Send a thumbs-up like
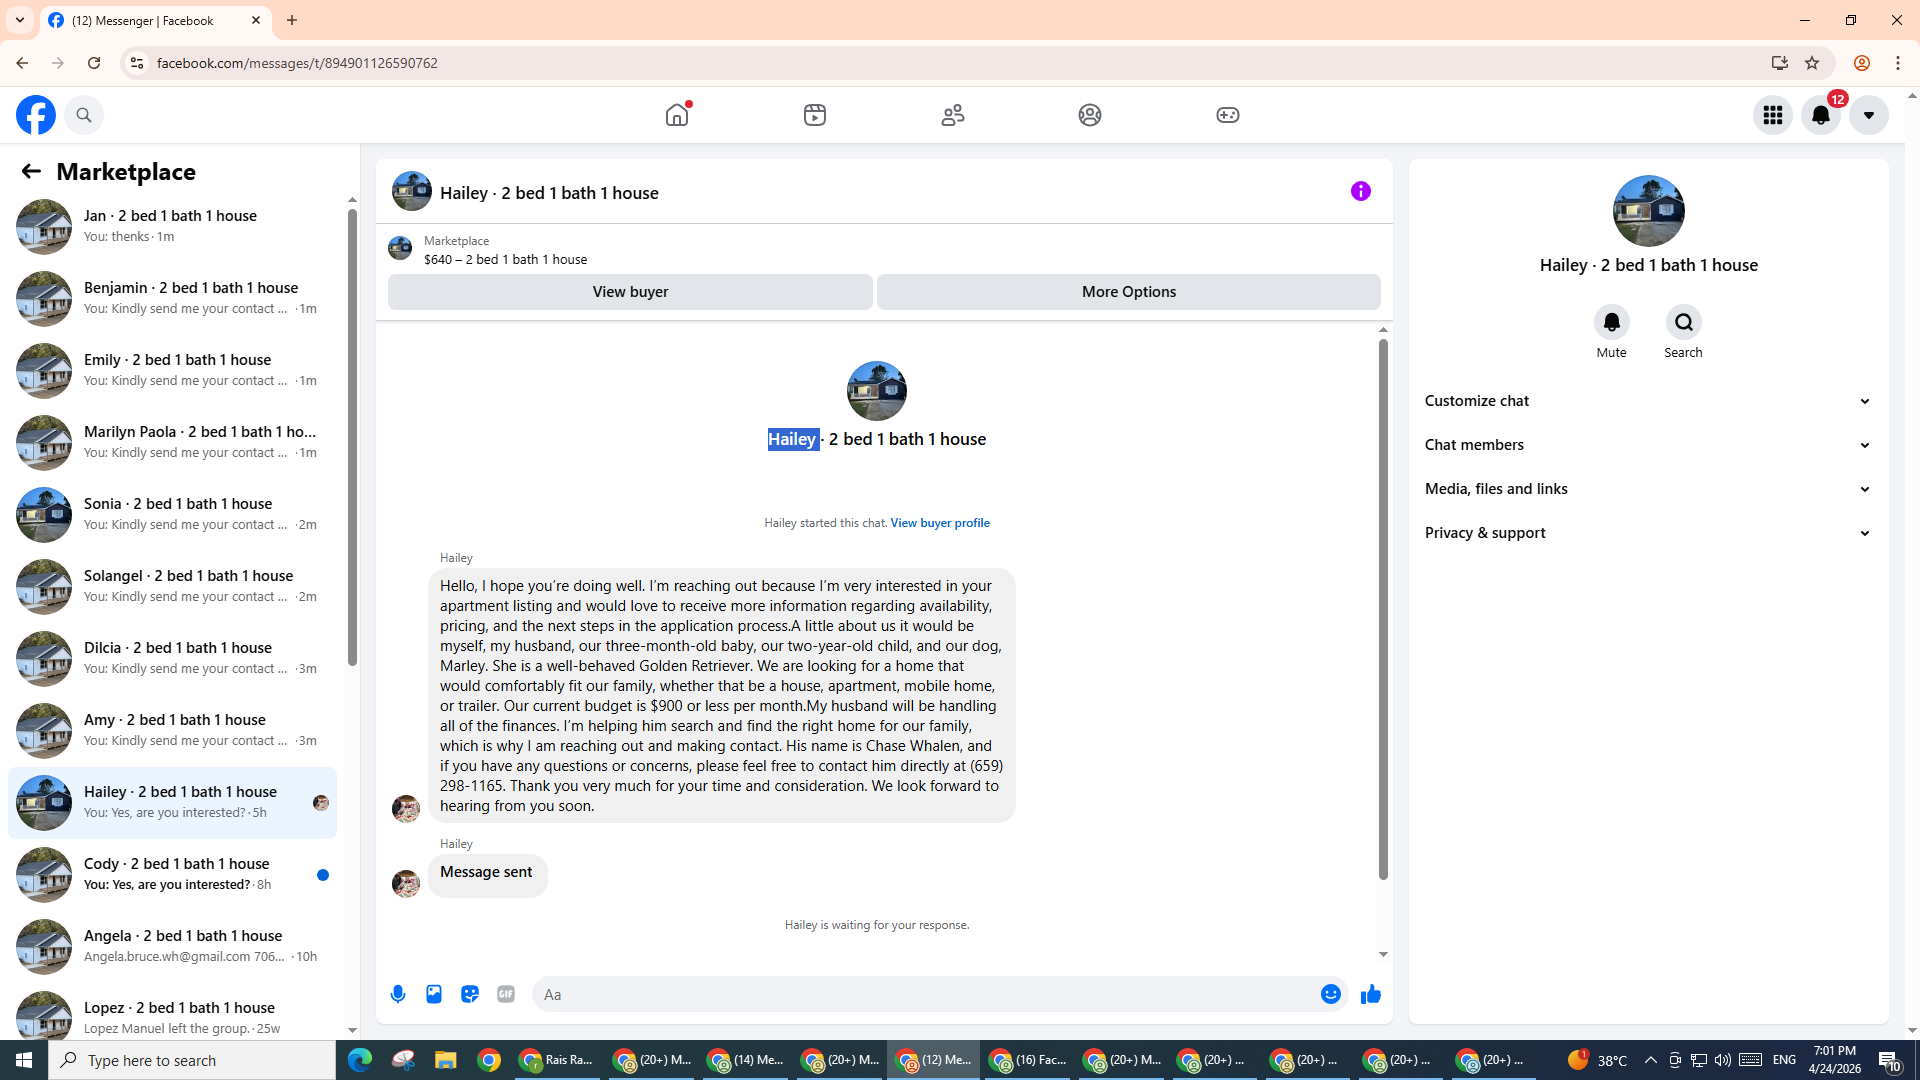1920x1080 pixels. click(1371, 994)
